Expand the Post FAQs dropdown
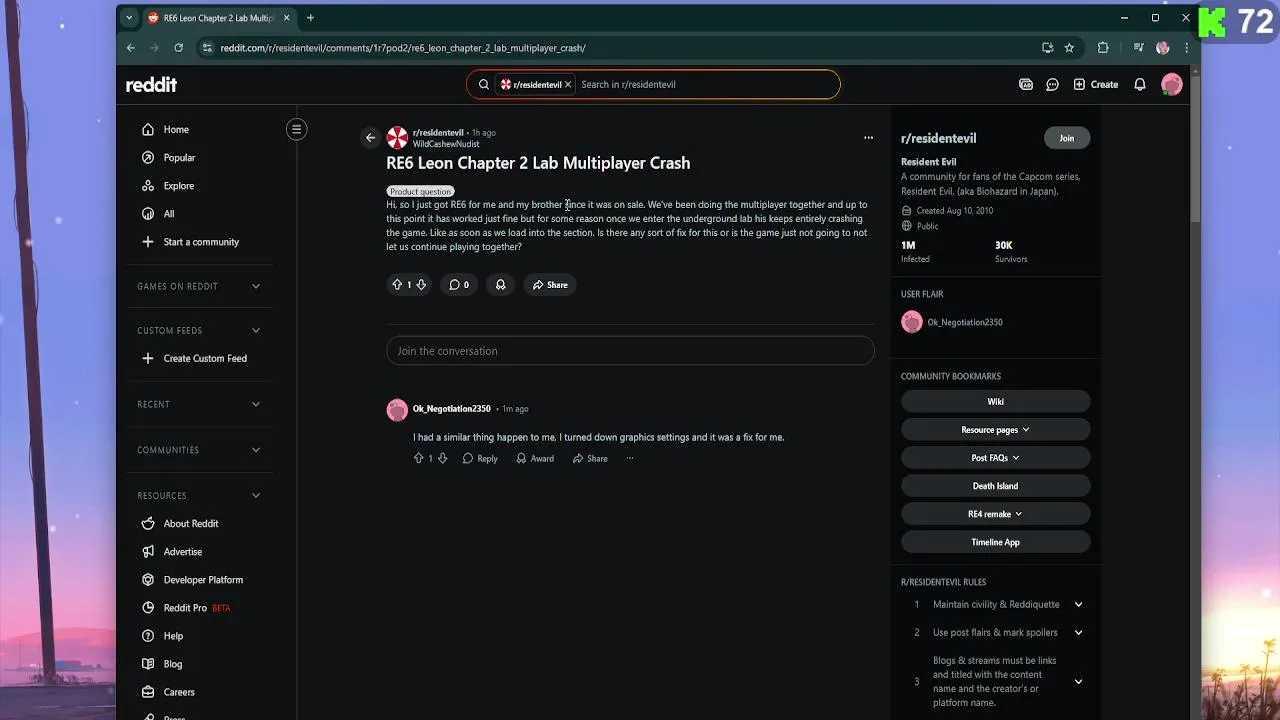1280x720 pixels. pos(995,458)
